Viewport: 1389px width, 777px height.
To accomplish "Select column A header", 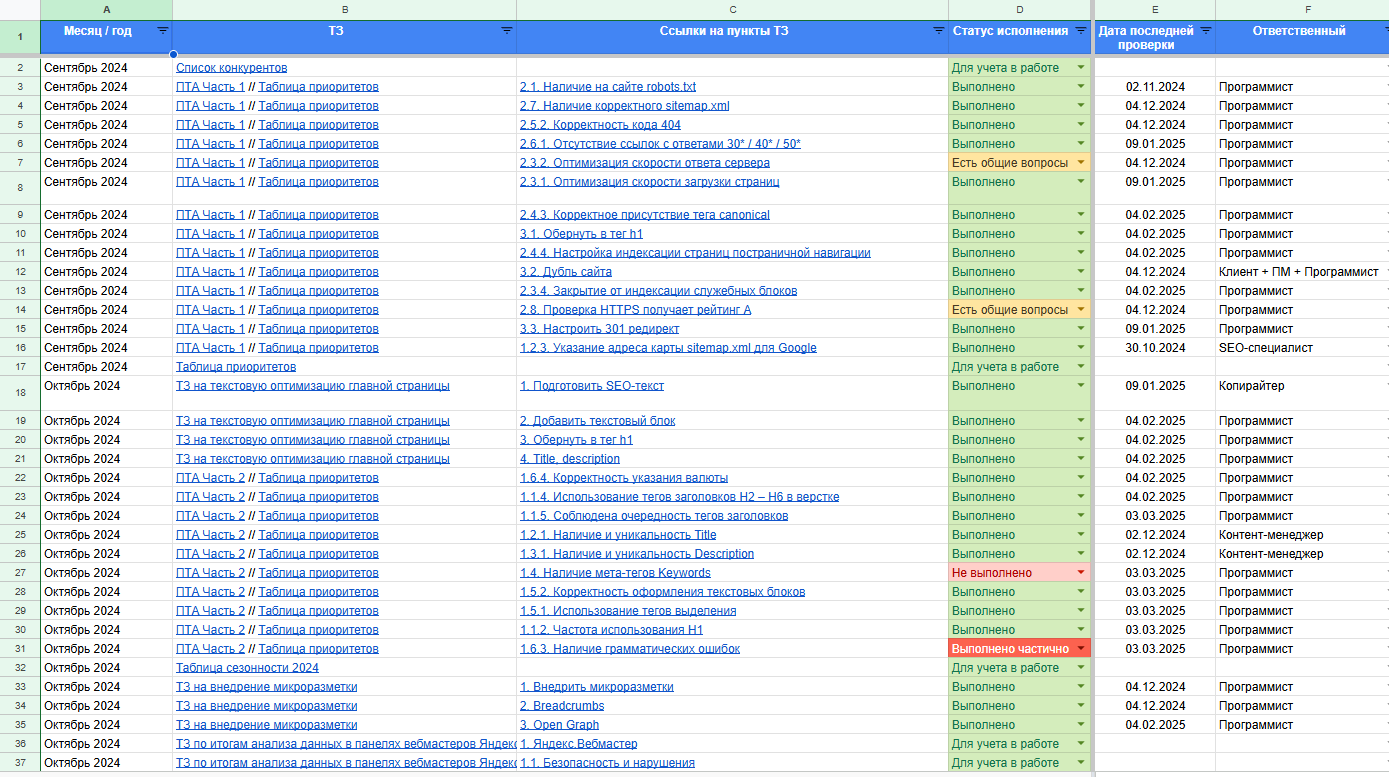I will (107, 10).
